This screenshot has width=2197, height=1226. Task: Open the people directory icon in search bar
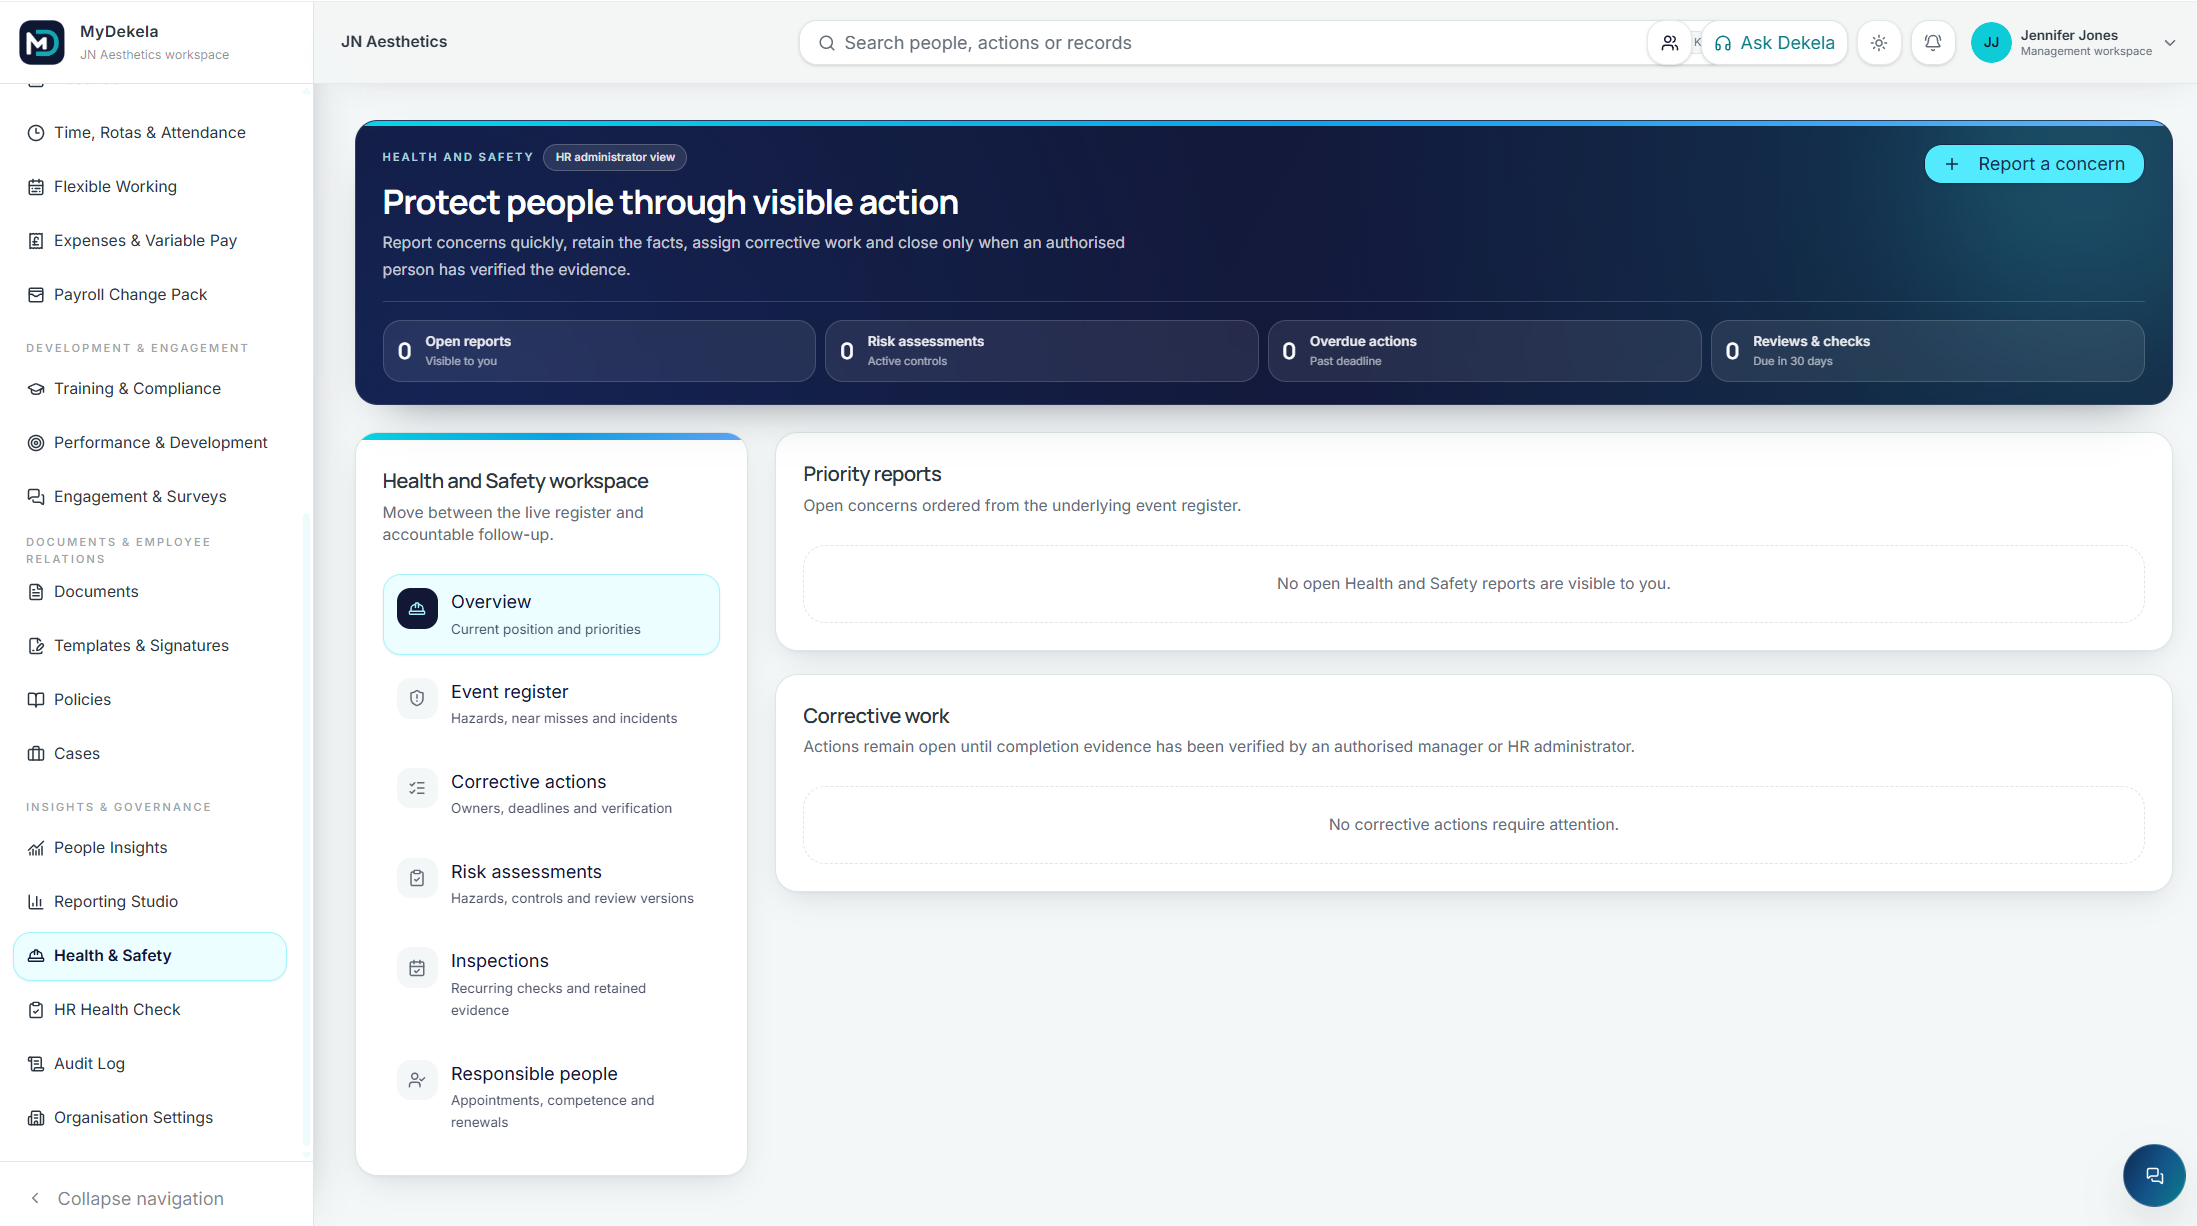(x=1669, y=43)
